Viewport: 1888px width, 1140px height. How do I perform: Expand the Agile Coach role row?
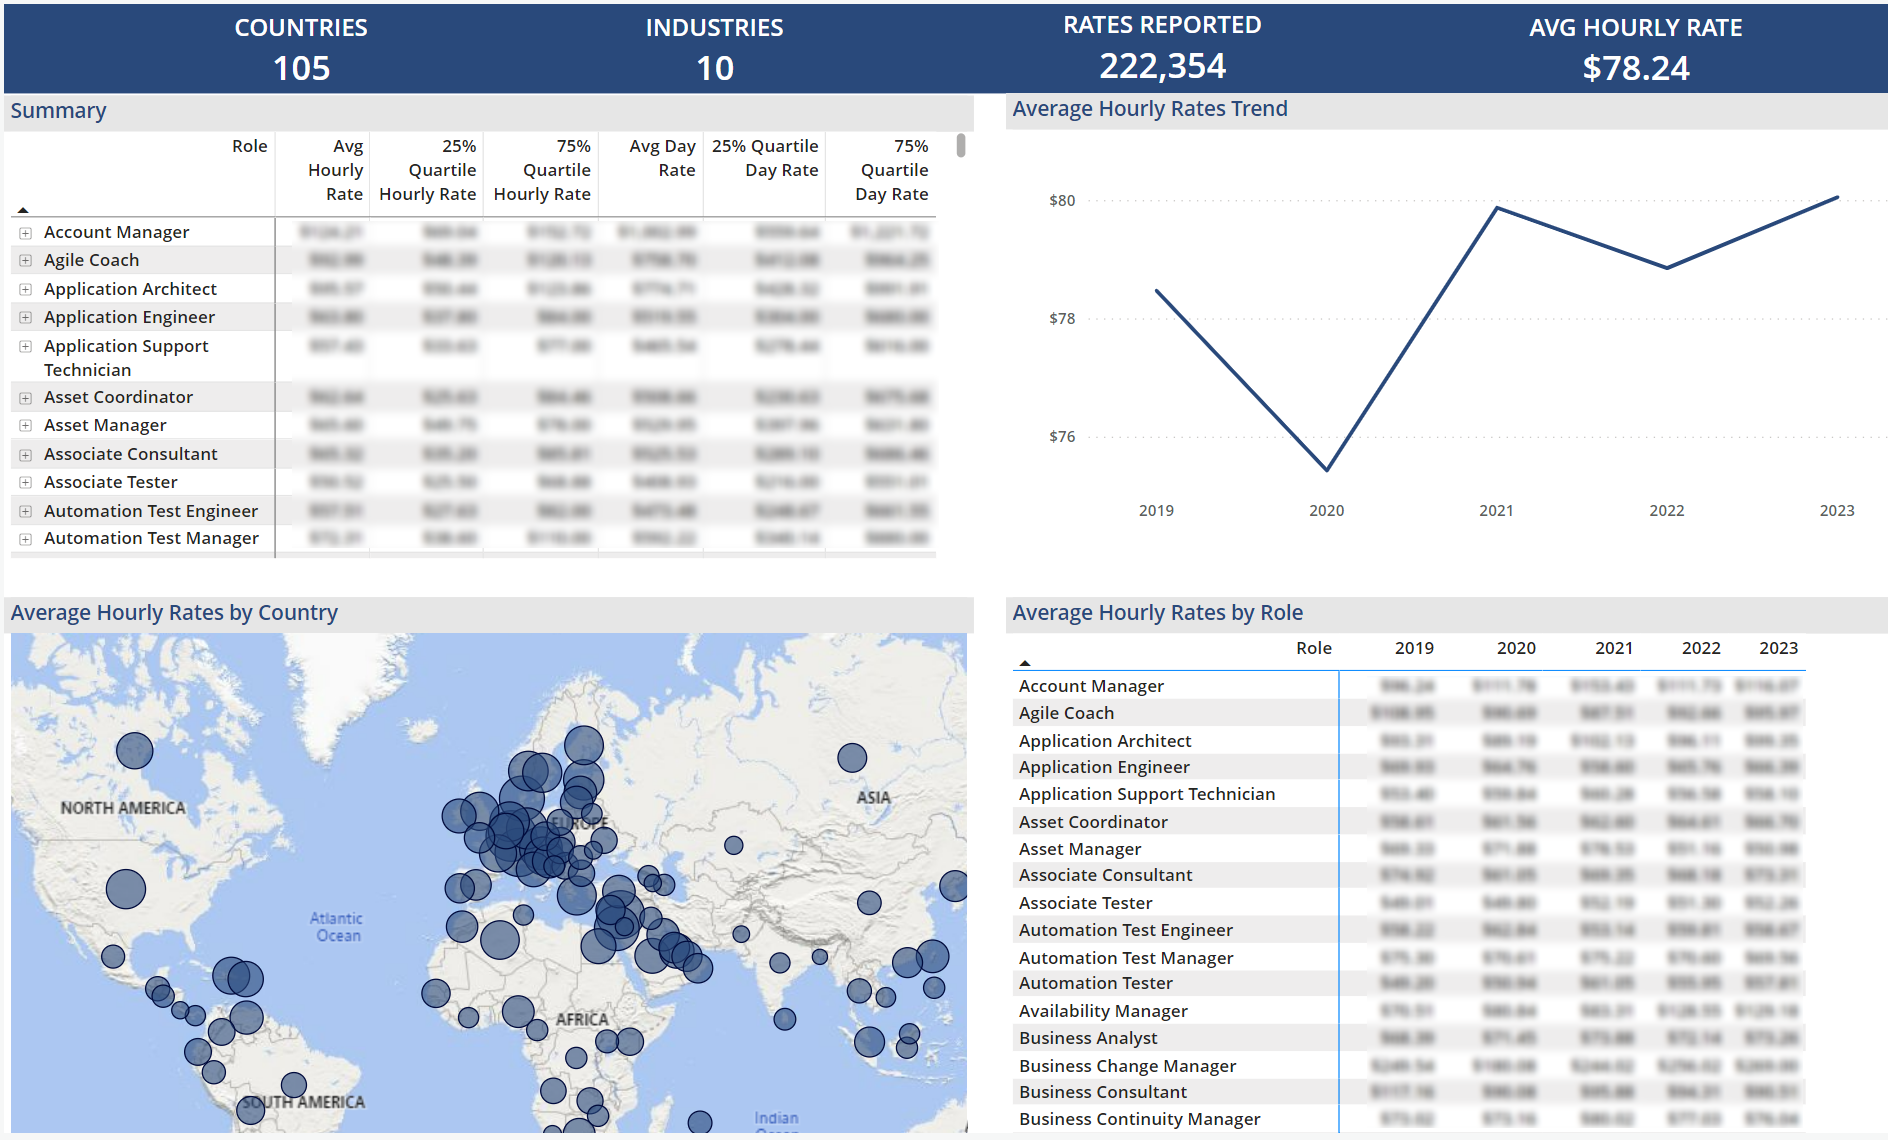point(24,259)
